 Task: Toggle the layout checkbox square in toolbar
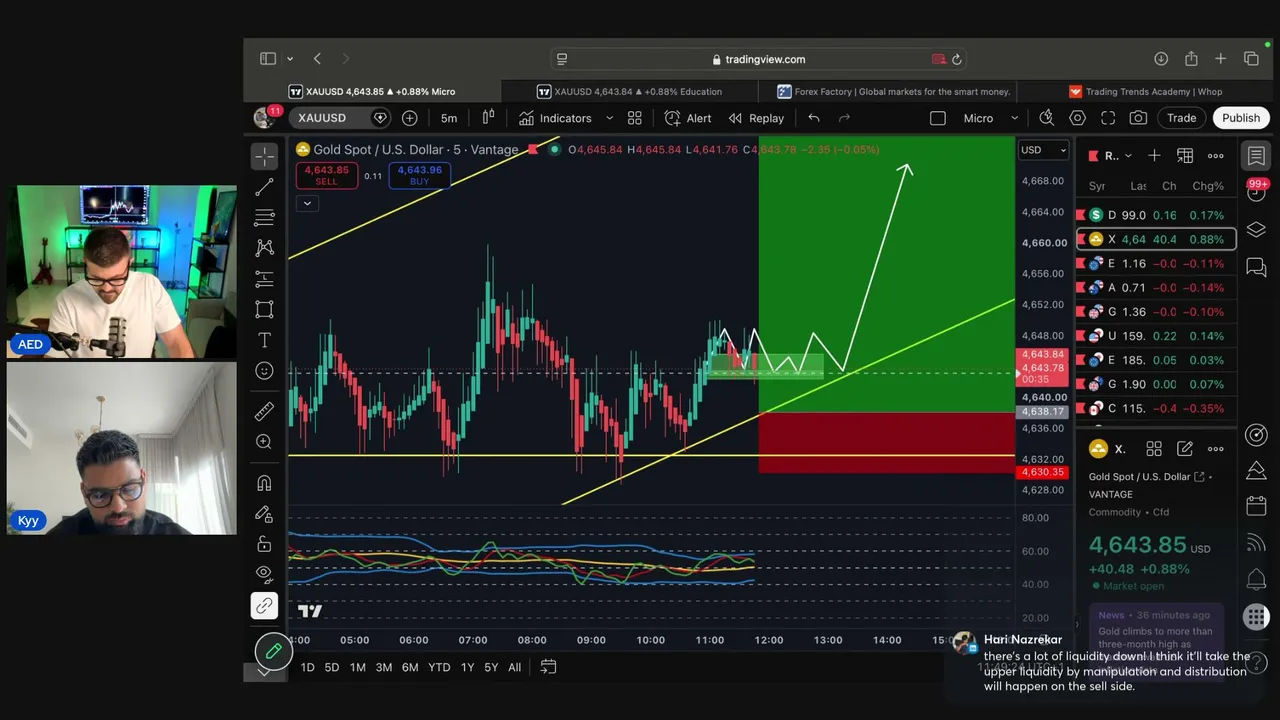click(938, 118)
